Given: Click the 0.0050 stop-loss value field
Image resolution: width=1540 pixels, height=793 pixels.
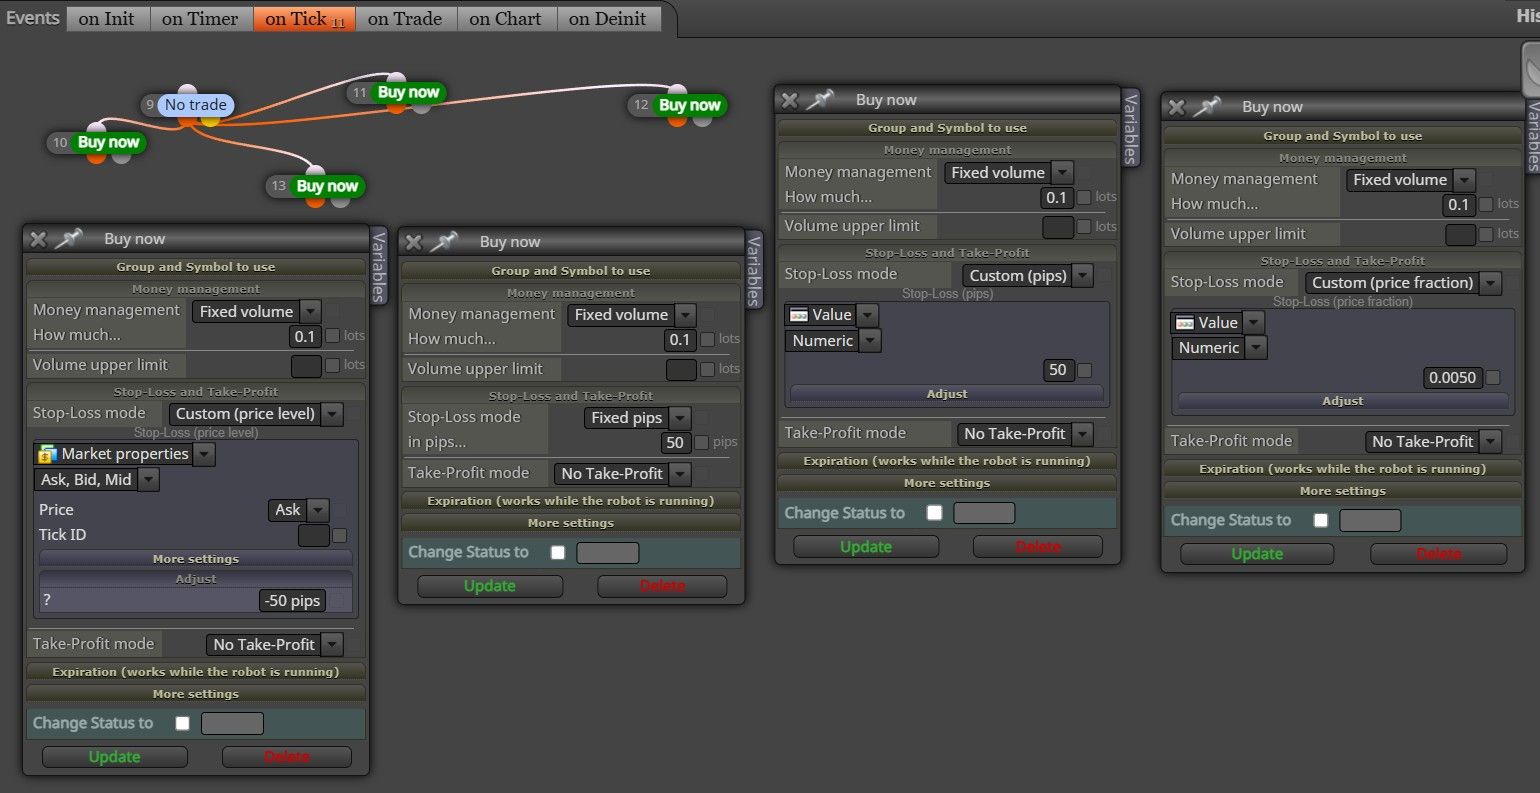Looking at the screenshot, I should click(1453, 378).
